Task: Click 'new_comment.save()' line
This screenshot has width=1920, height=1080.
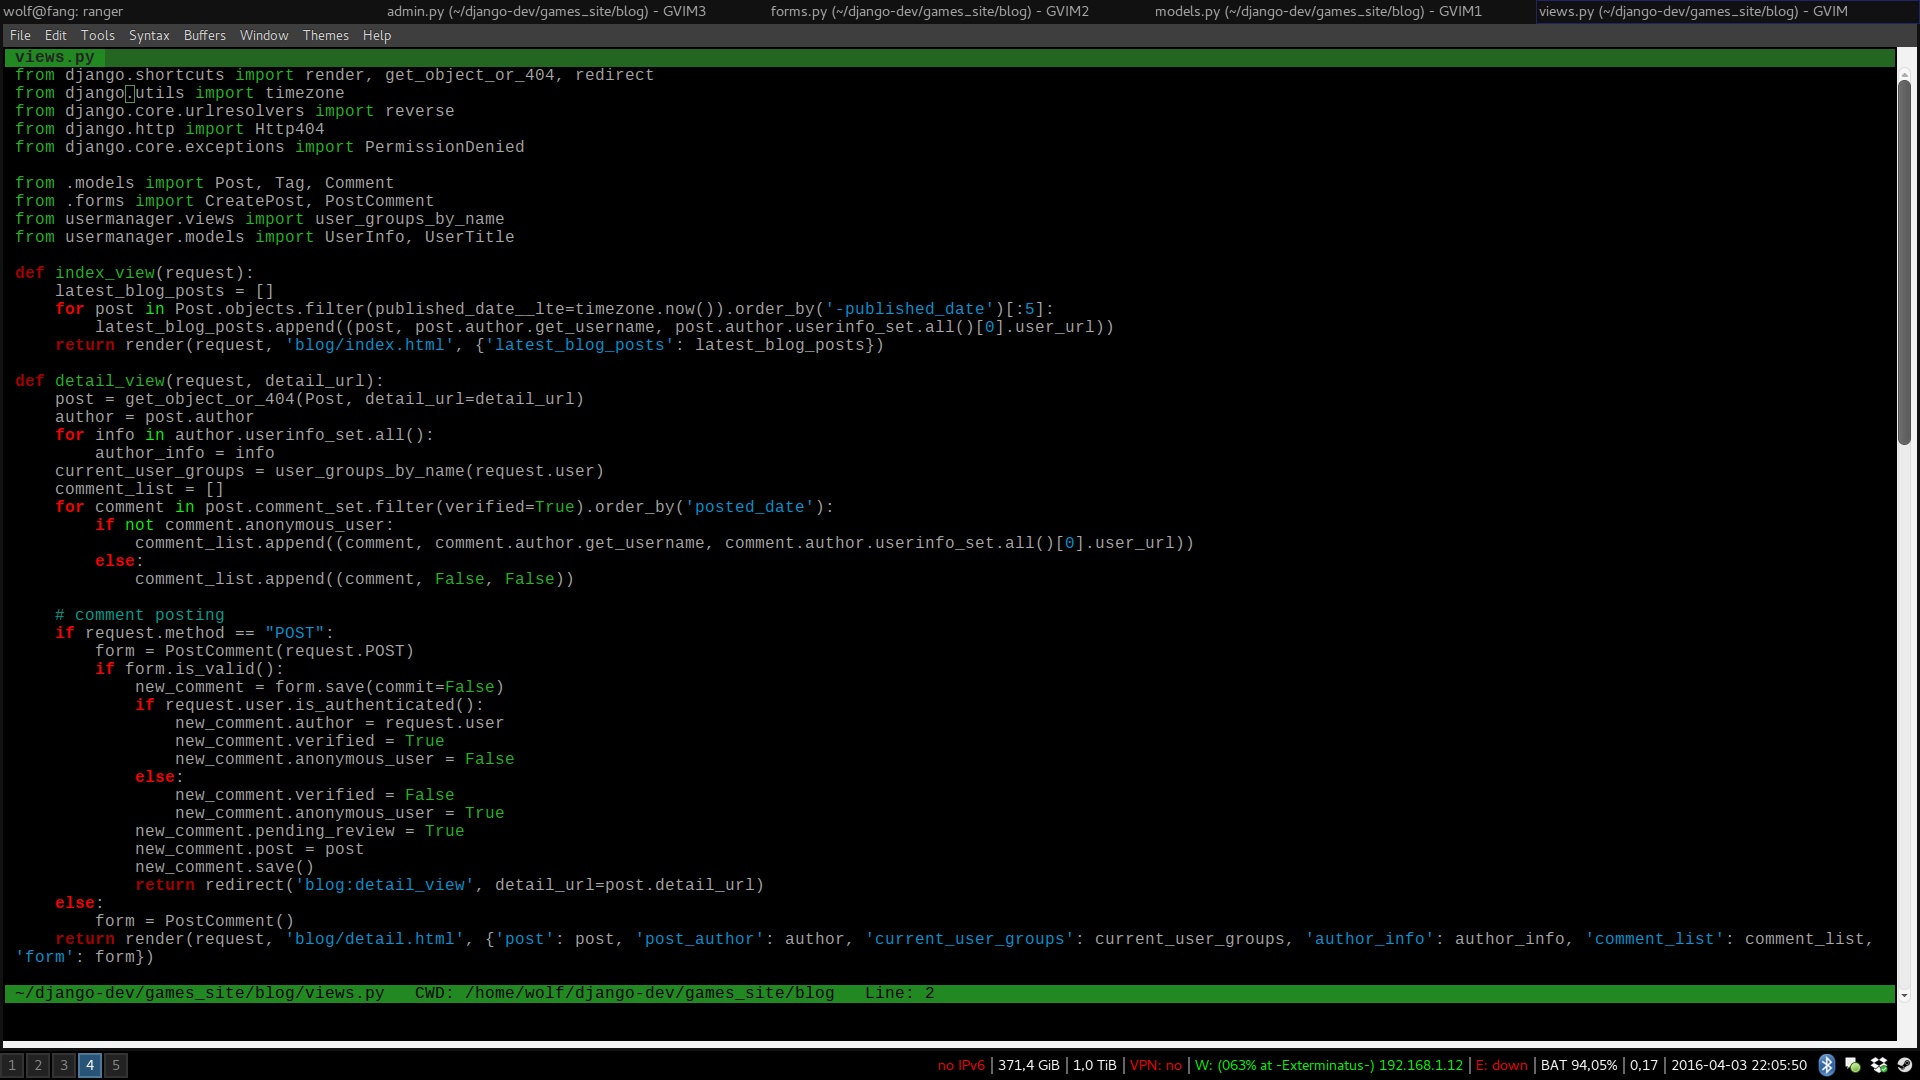Action: (x=224, y=867)
